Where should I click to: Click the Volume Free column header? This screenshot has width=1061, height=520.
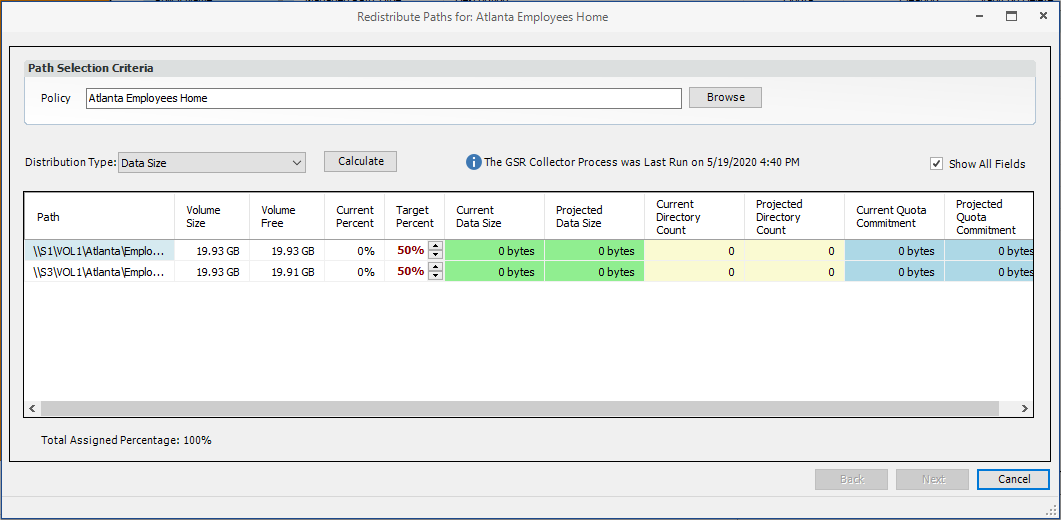click(287, 217)
